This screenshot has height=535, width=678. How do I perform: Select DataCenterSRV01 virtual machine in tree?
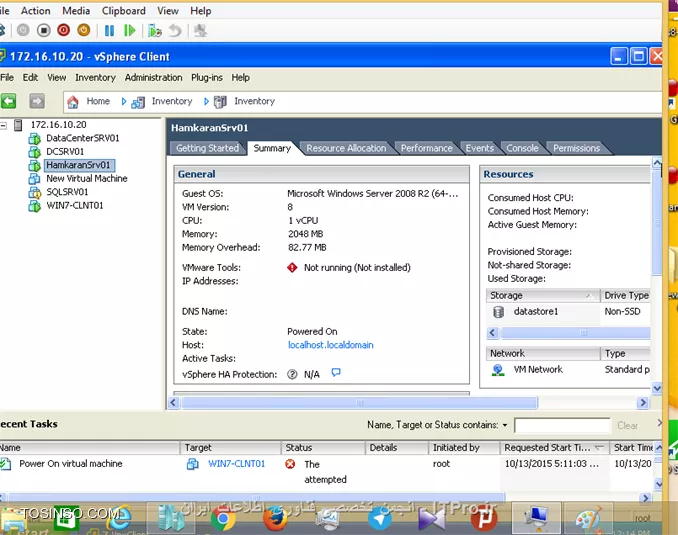83,138
